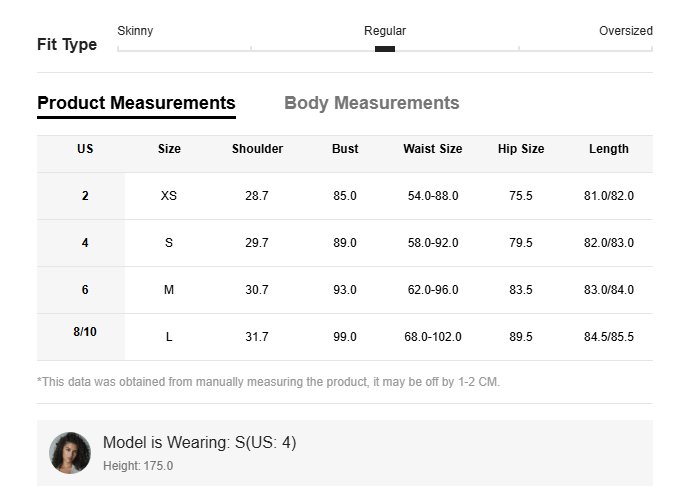Screen dimensions: 680x499
Task: Click the Model is Wearing S(US: 4) text
Action: click(x=199, y=442)
